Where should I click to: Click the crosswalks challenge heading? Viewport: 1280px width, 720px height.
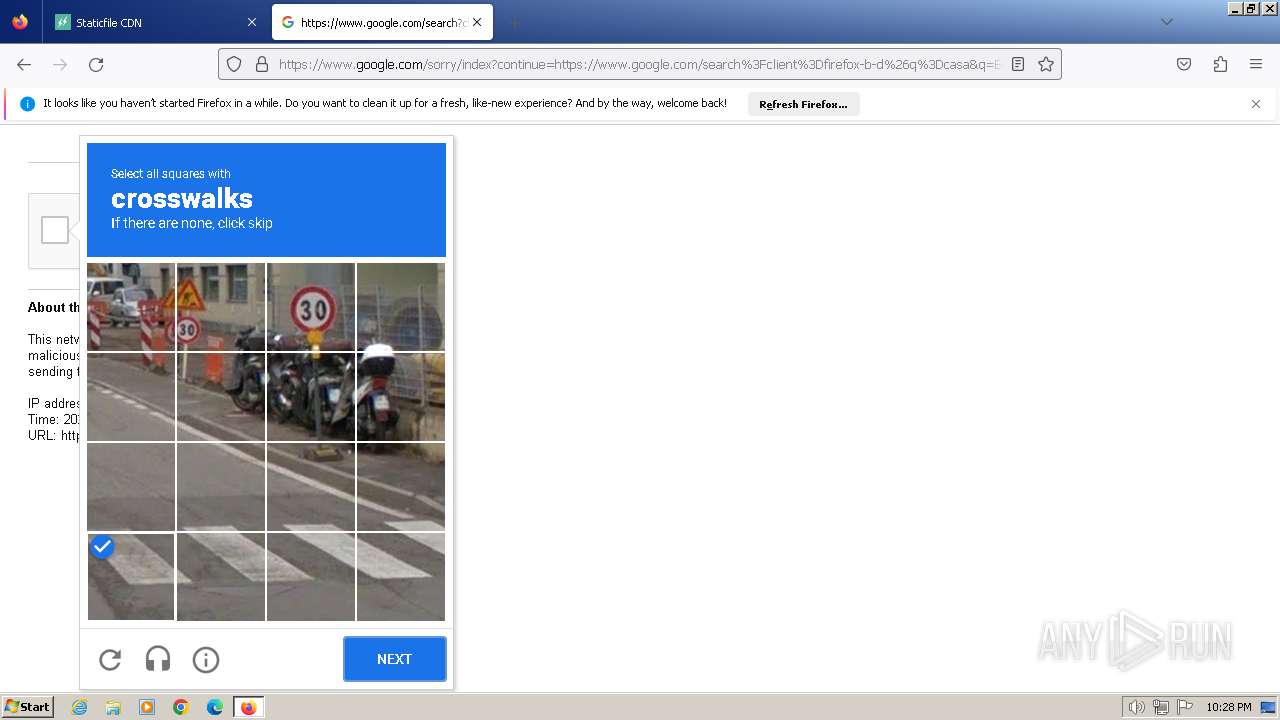(x=182, y=198)
